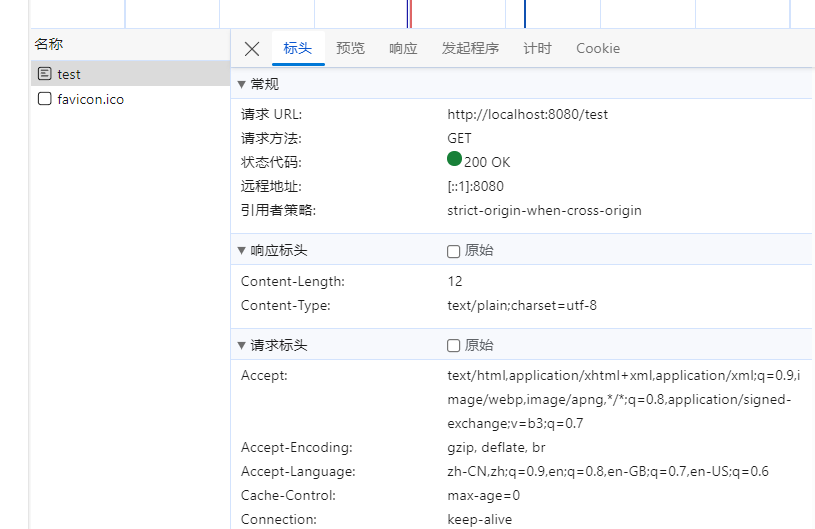Collapse the 请求标头 section
The width and height of the screenshot is (815, 529).
click(242, 346)
